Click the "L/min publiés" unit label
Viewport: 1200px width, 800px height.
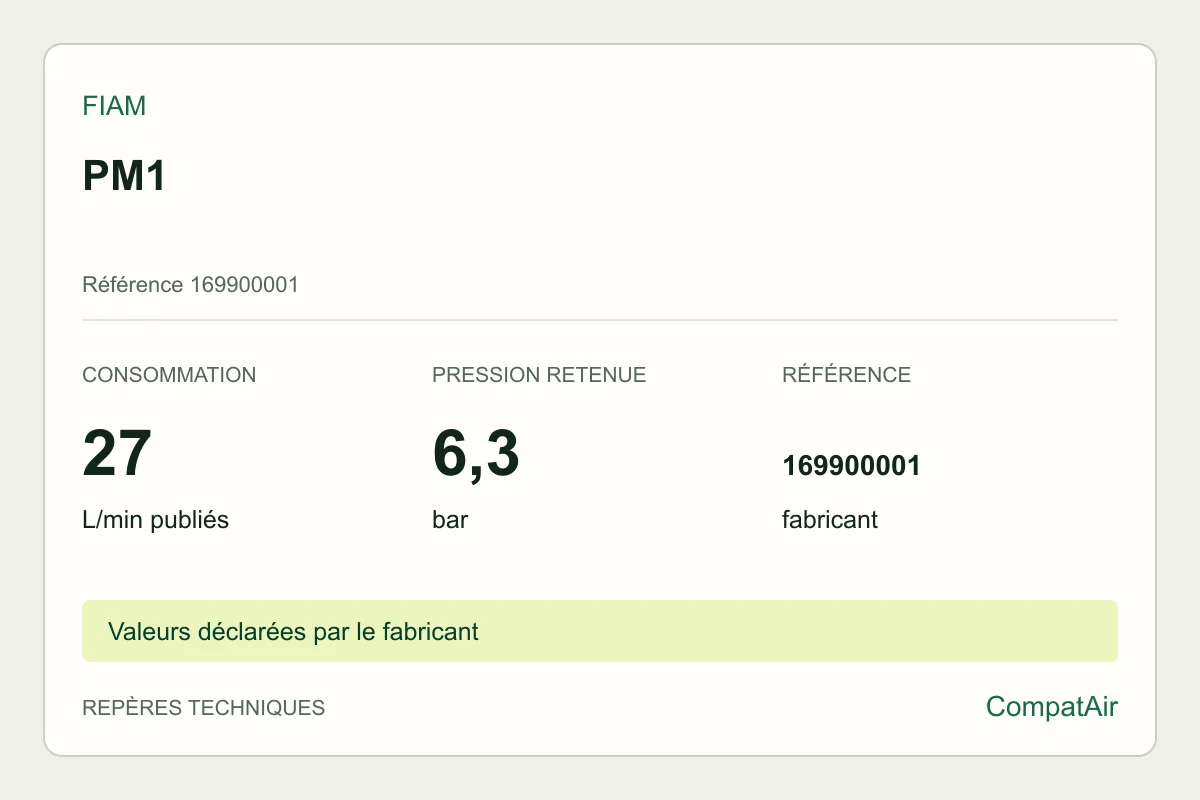click(155, 520)
